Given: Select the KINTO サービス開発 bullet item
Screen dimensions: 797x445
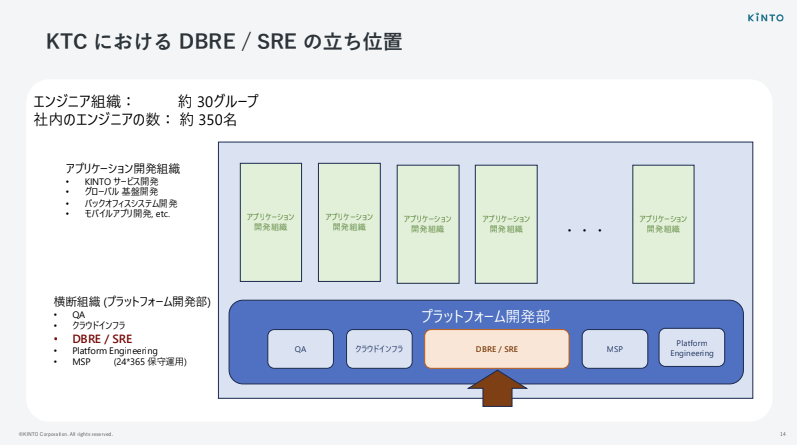Looking at the screenshot, I should point(121,181).
